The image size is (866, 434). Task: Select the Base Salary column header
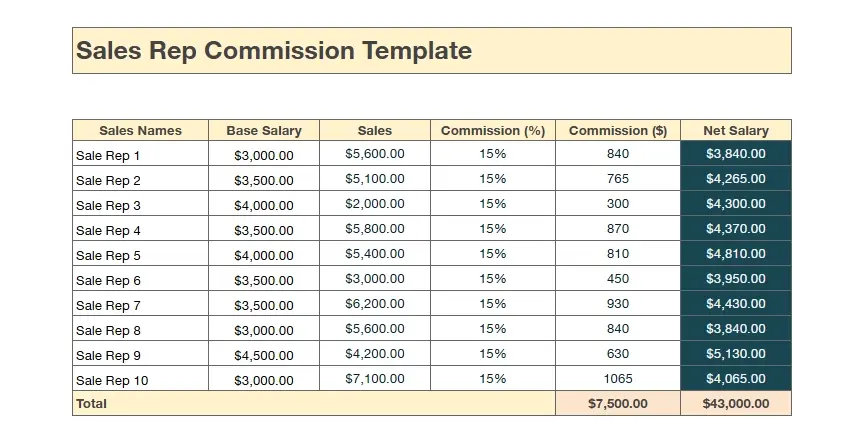point(264,130)
